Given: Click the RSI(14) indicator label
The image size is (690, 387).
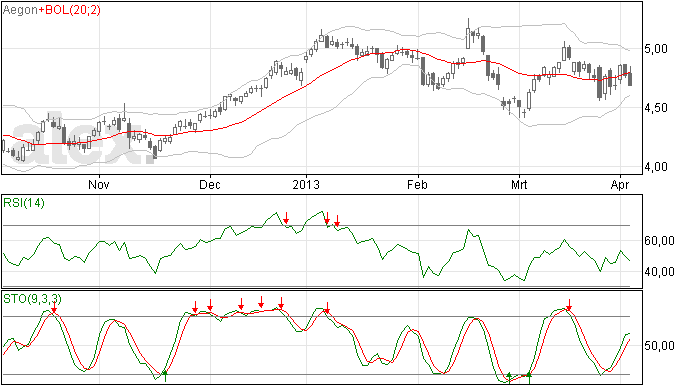Looking at the screenshot, I should 24,203.
